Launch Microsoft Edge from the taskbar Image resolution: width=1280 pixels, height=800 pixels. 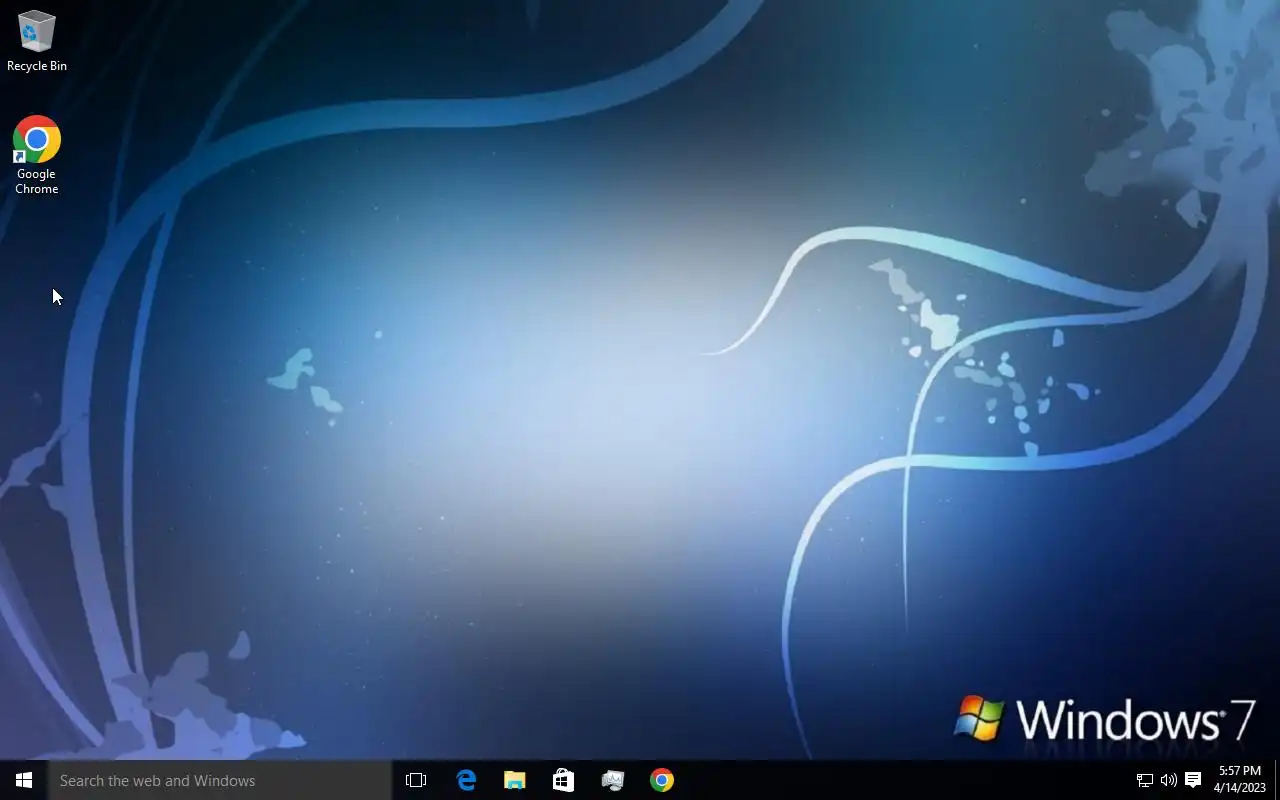tap(466, 780)
